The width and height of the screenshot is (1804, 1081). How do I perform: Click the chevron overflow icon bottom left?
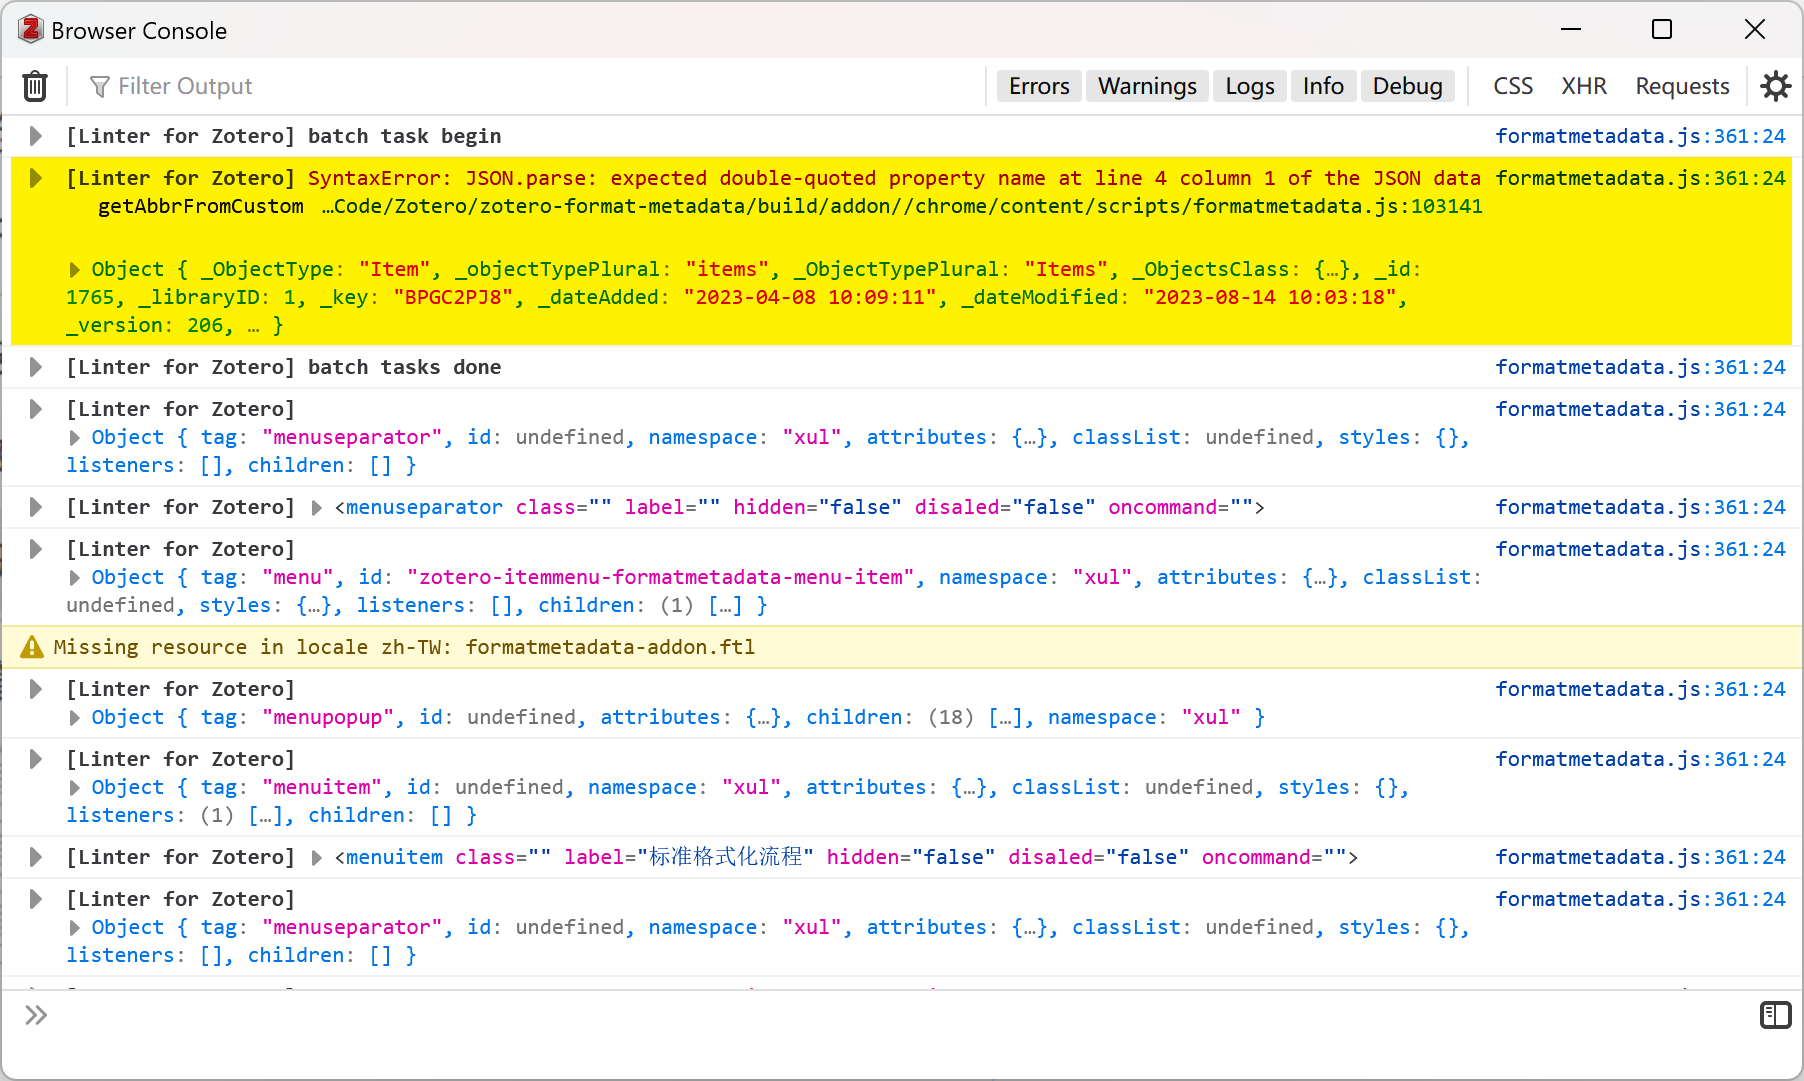[x=37, y=1015]
